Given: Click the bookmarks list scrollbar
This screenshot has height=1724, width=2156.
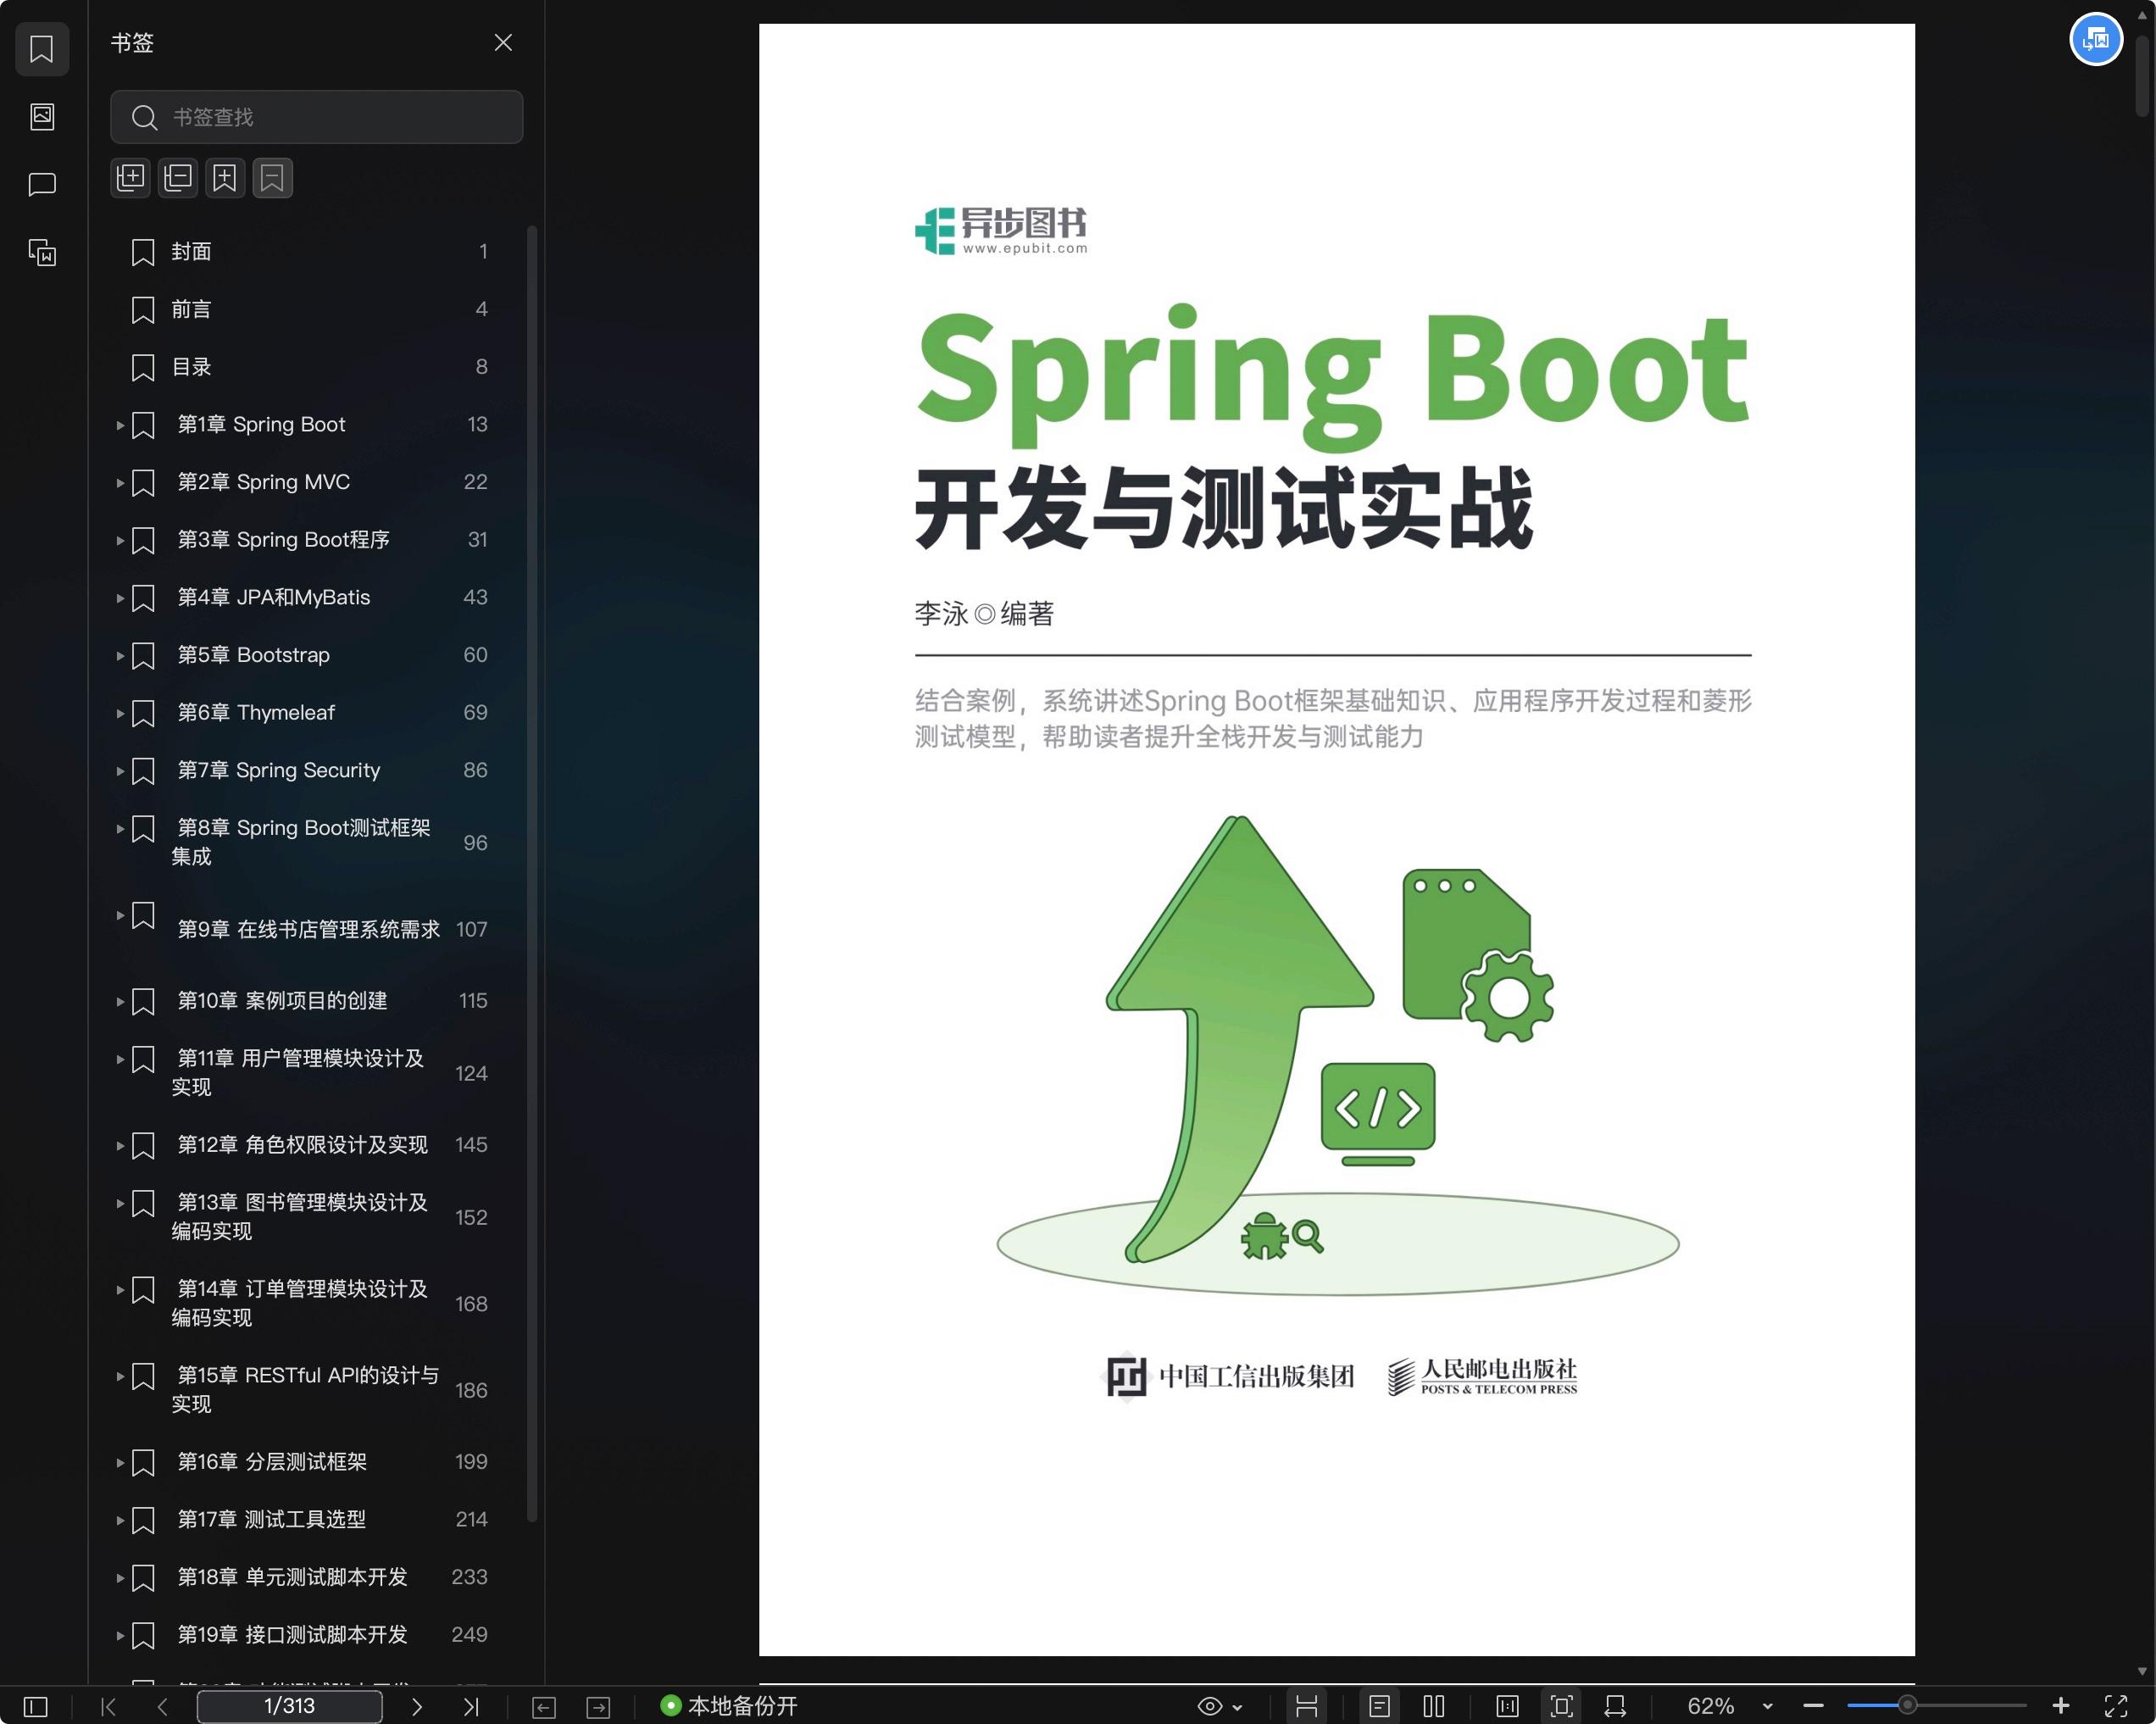Looking at the screenshot, I should pyautogui.click(x=532, y=873).
